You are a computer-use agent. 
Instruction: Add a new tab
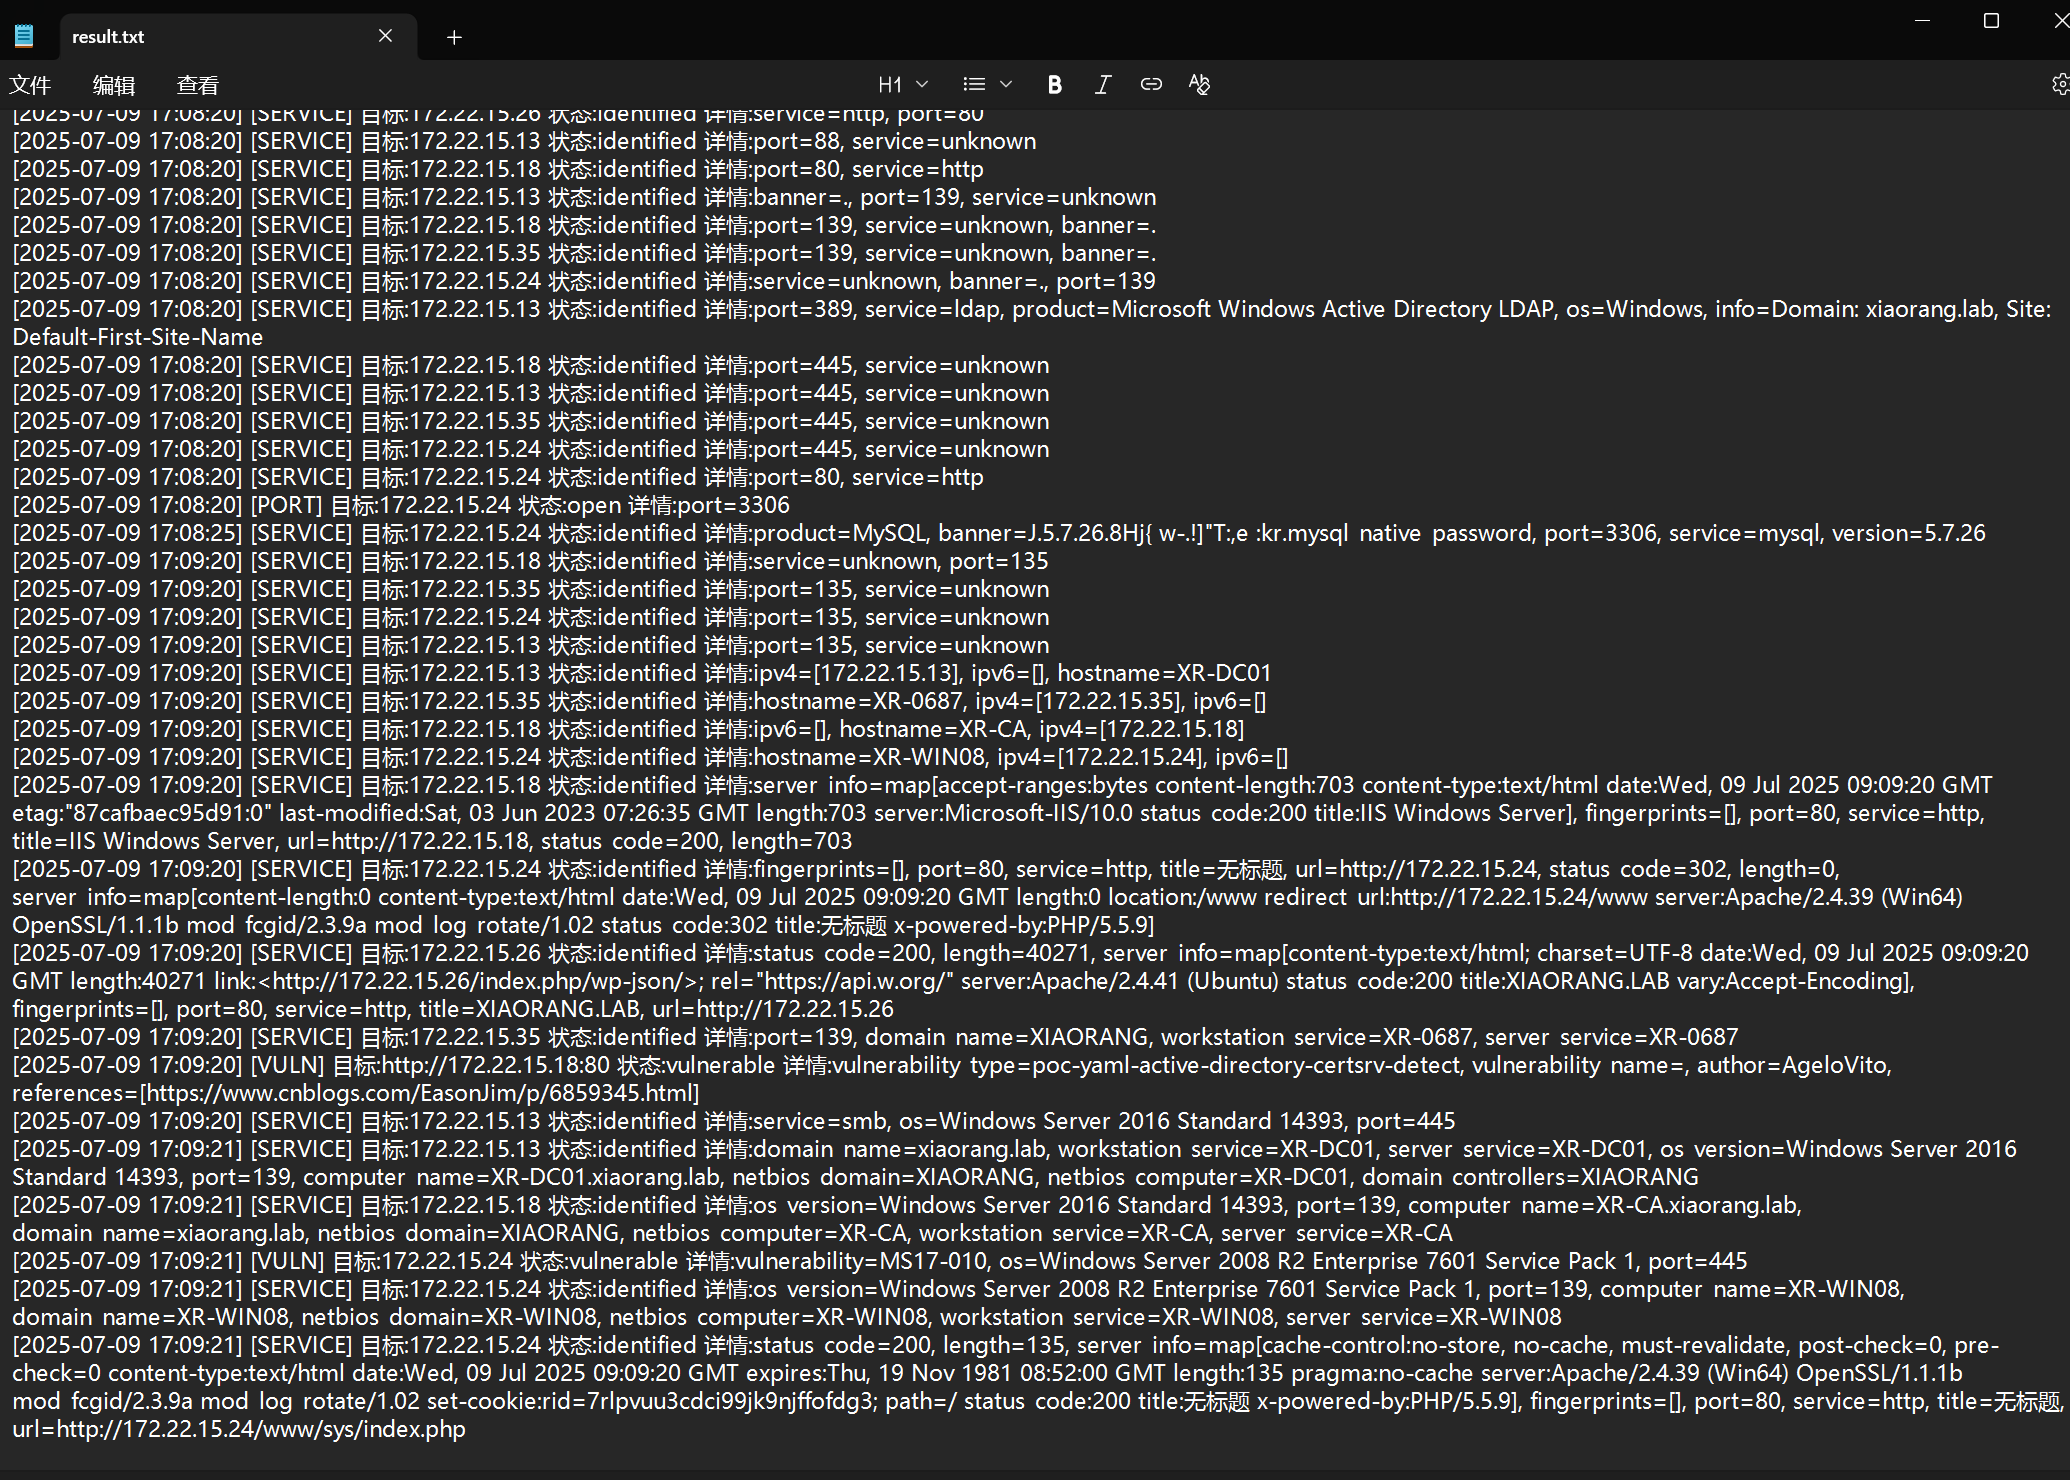tap(454, 37)
